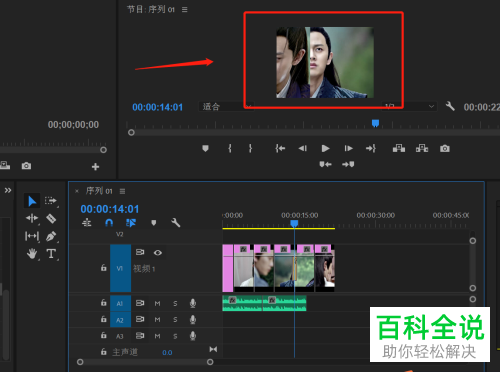Select the Track Select Forward tool
500x372 pixels.
tap(51, 201)
